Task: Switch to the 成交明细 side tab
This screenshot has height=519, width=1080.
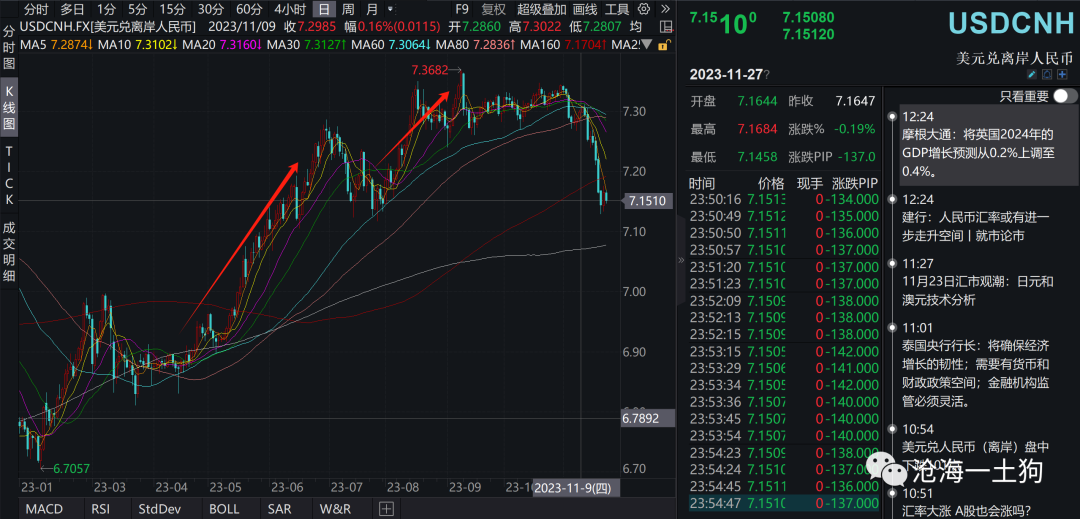Action: (9, 251)
